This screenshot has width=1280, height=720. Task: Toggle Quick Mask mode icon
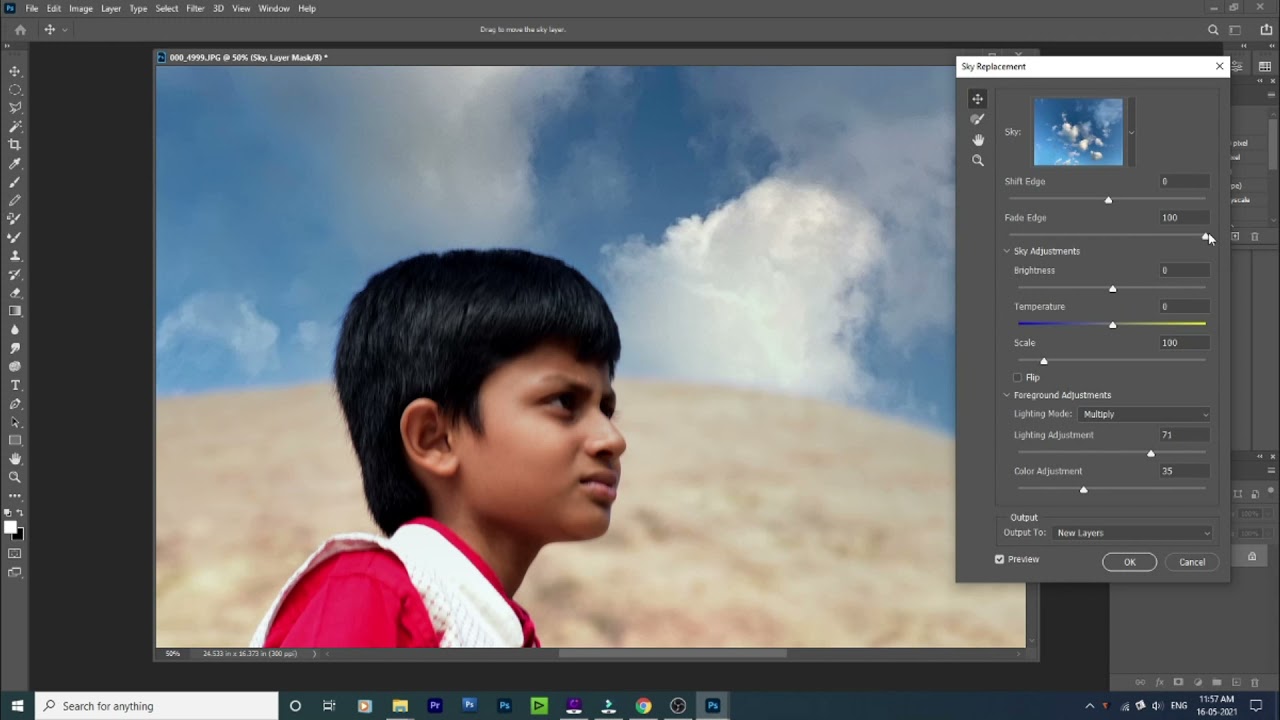[15, 553]
